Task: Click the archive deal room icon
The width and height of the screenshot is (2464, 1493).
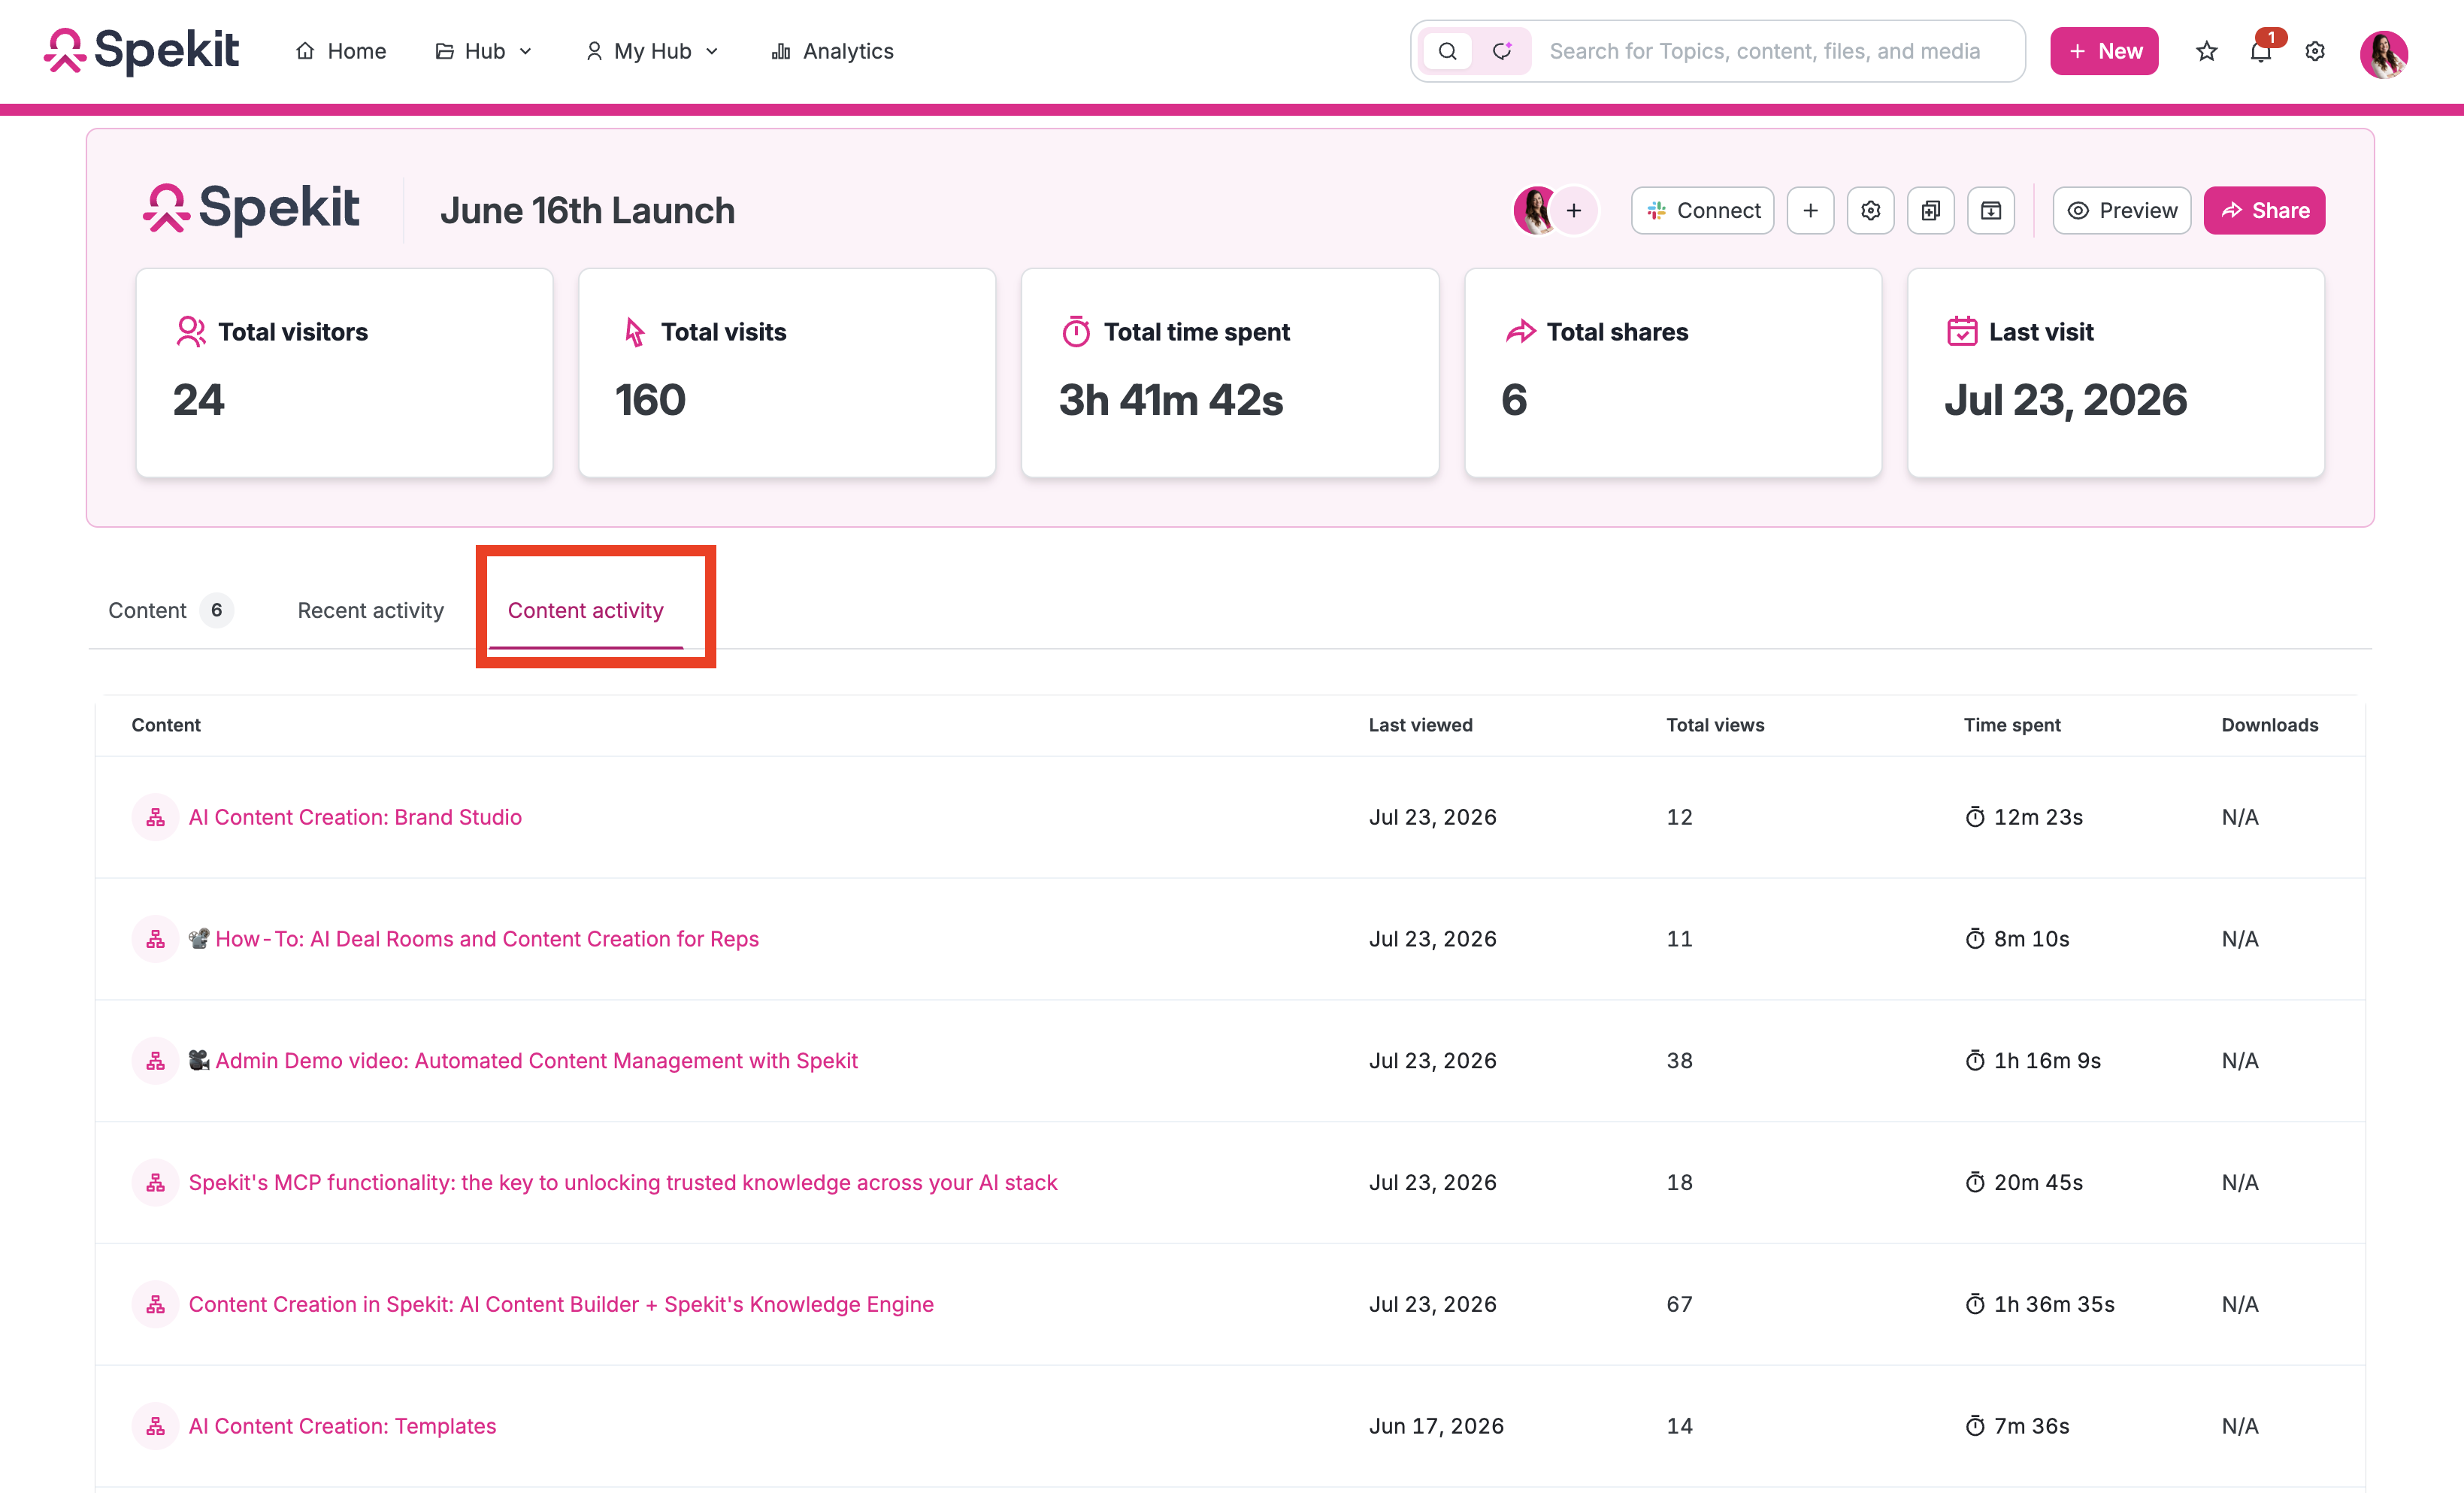Action: 1991,210
